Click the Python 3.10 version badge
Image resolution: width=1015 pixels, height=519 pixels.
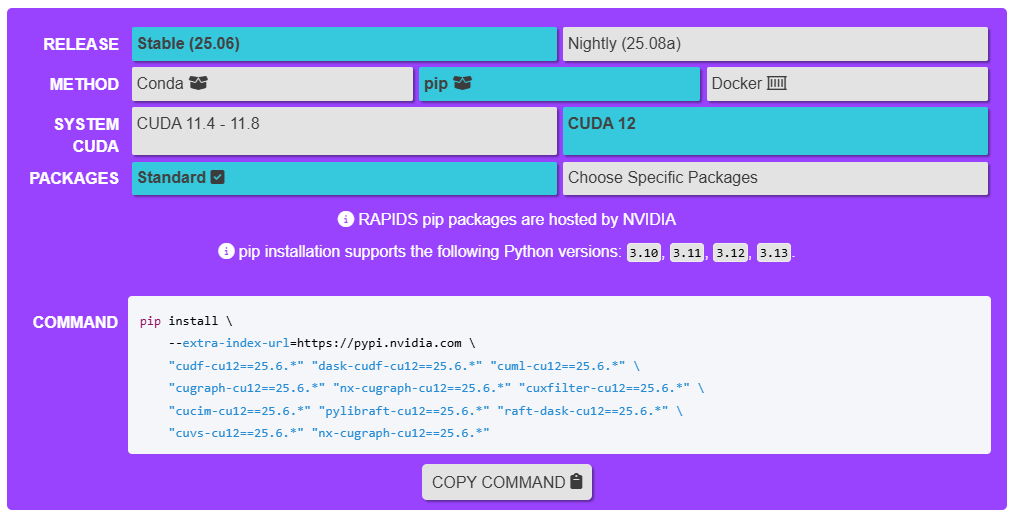click(x=643, y=253)
